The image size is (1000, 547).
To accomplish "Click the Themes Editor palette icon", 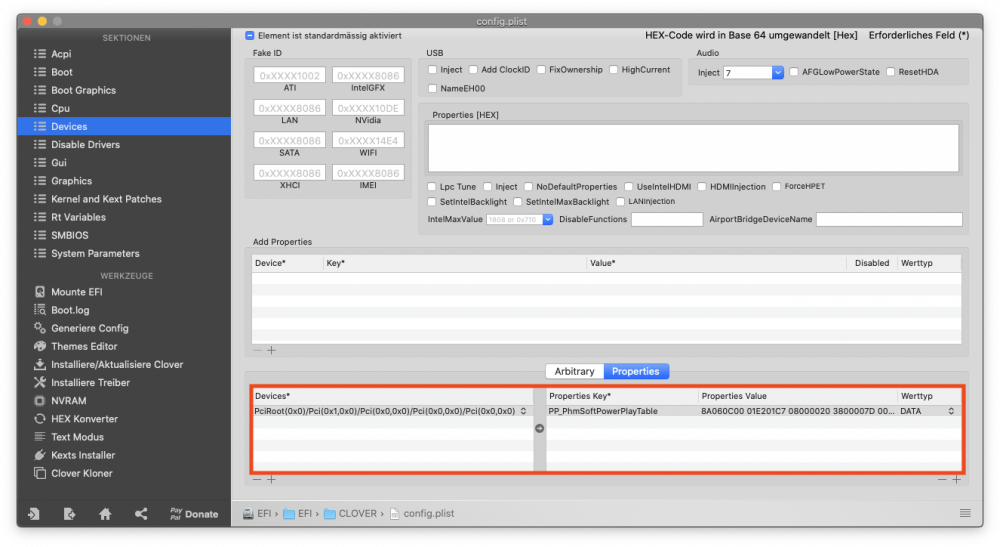I will pos(40,346).
